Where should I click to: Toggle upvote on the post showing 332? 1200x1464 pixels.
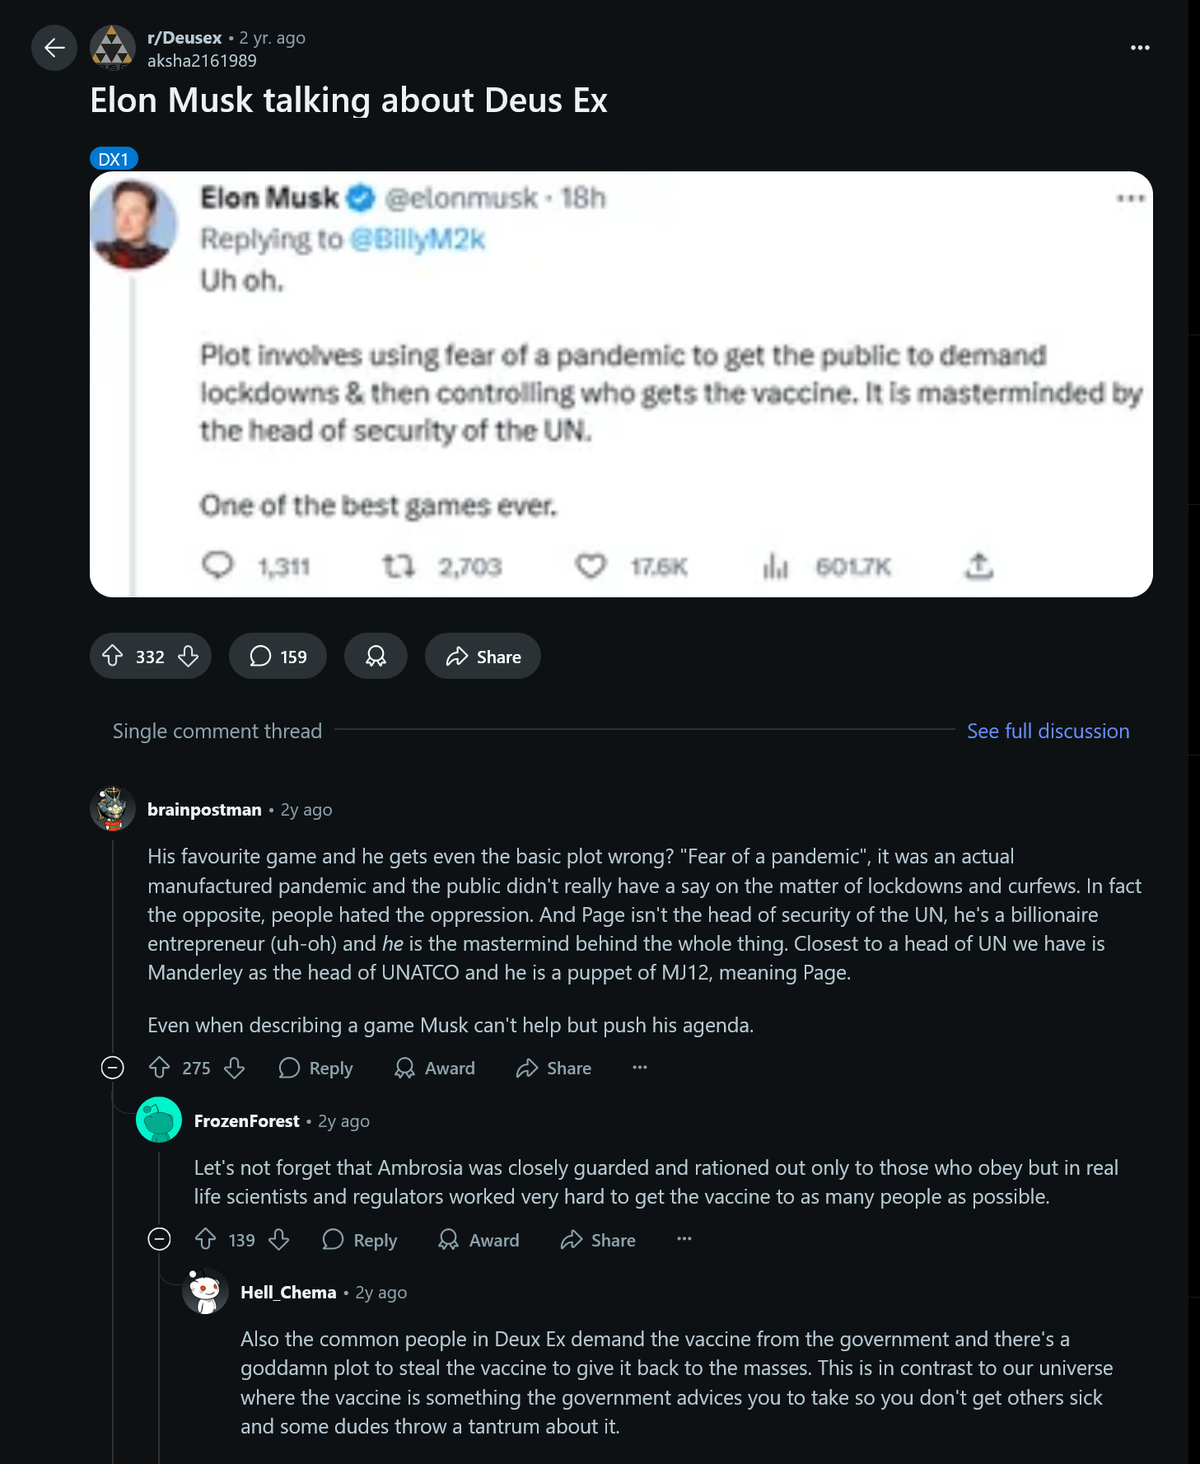pos(118,656)
